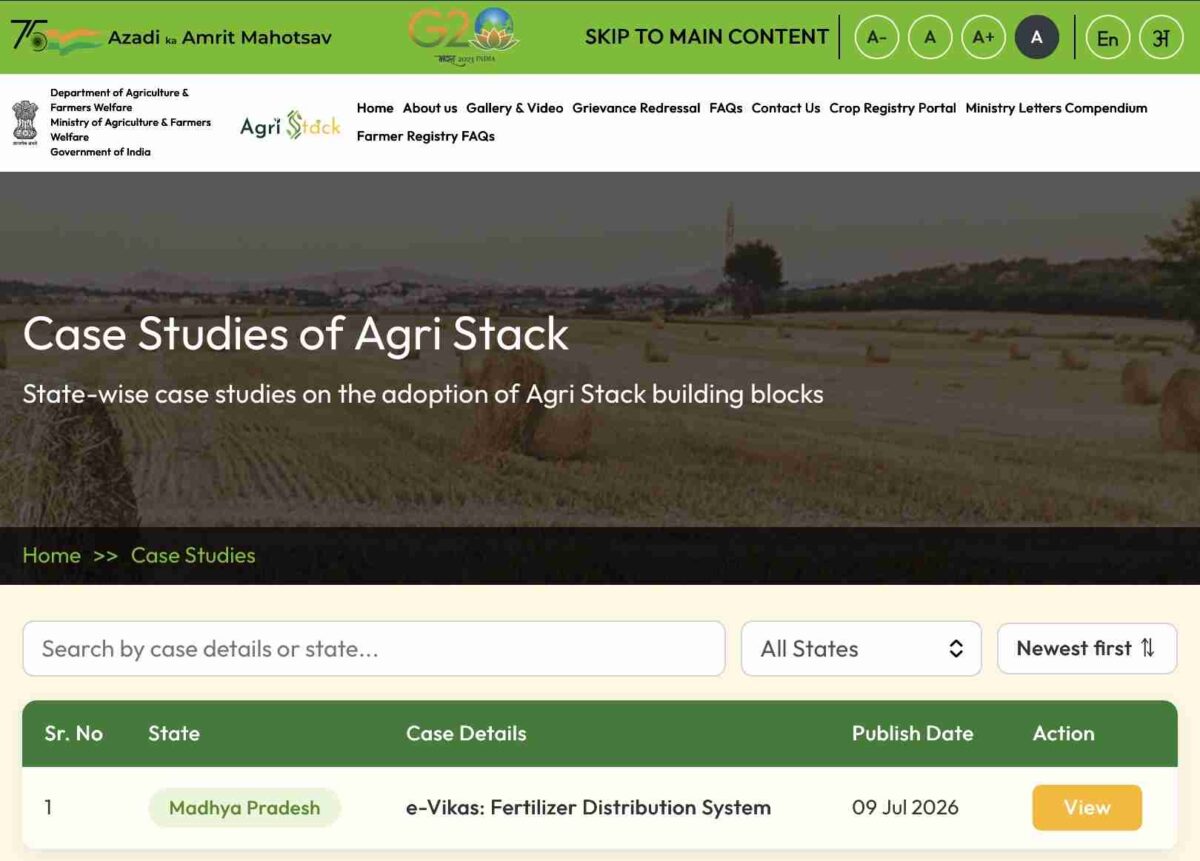Switch language to English (En)
The image size is (1200, 861).
(1108, 38)
